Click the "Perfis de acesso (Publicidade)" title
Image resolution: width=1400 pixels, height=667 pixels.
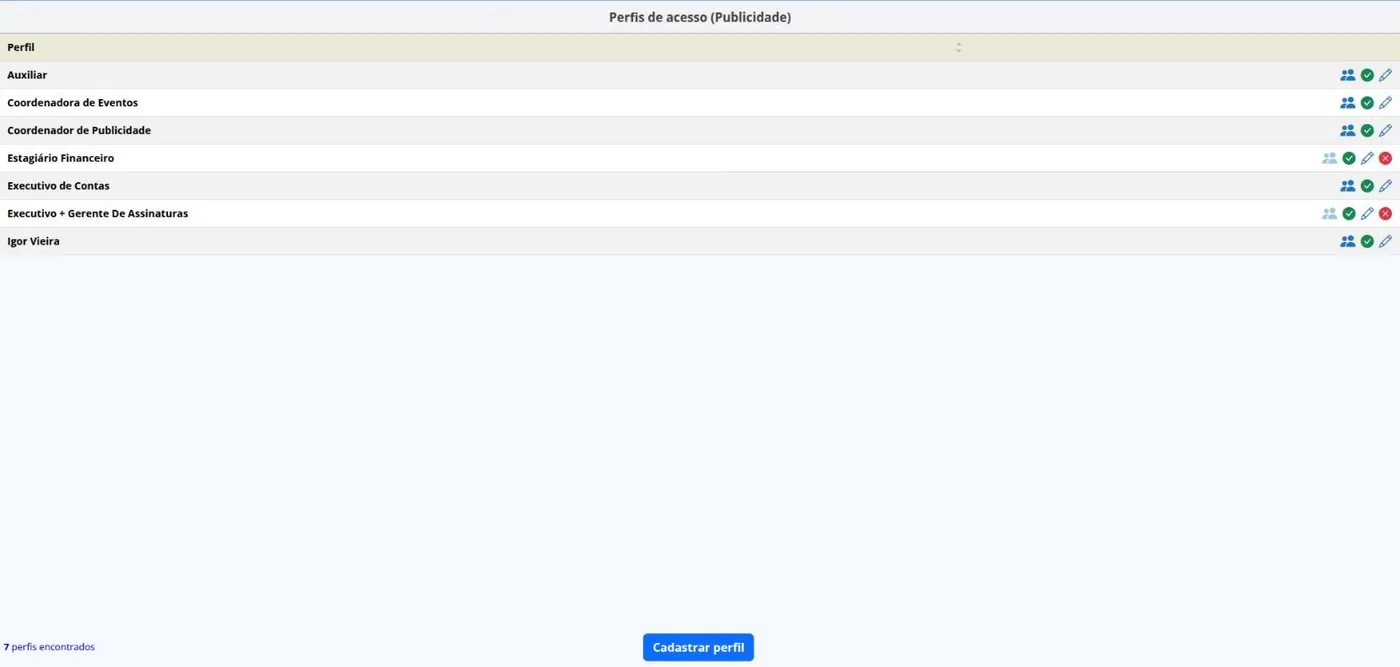point(700,17)
